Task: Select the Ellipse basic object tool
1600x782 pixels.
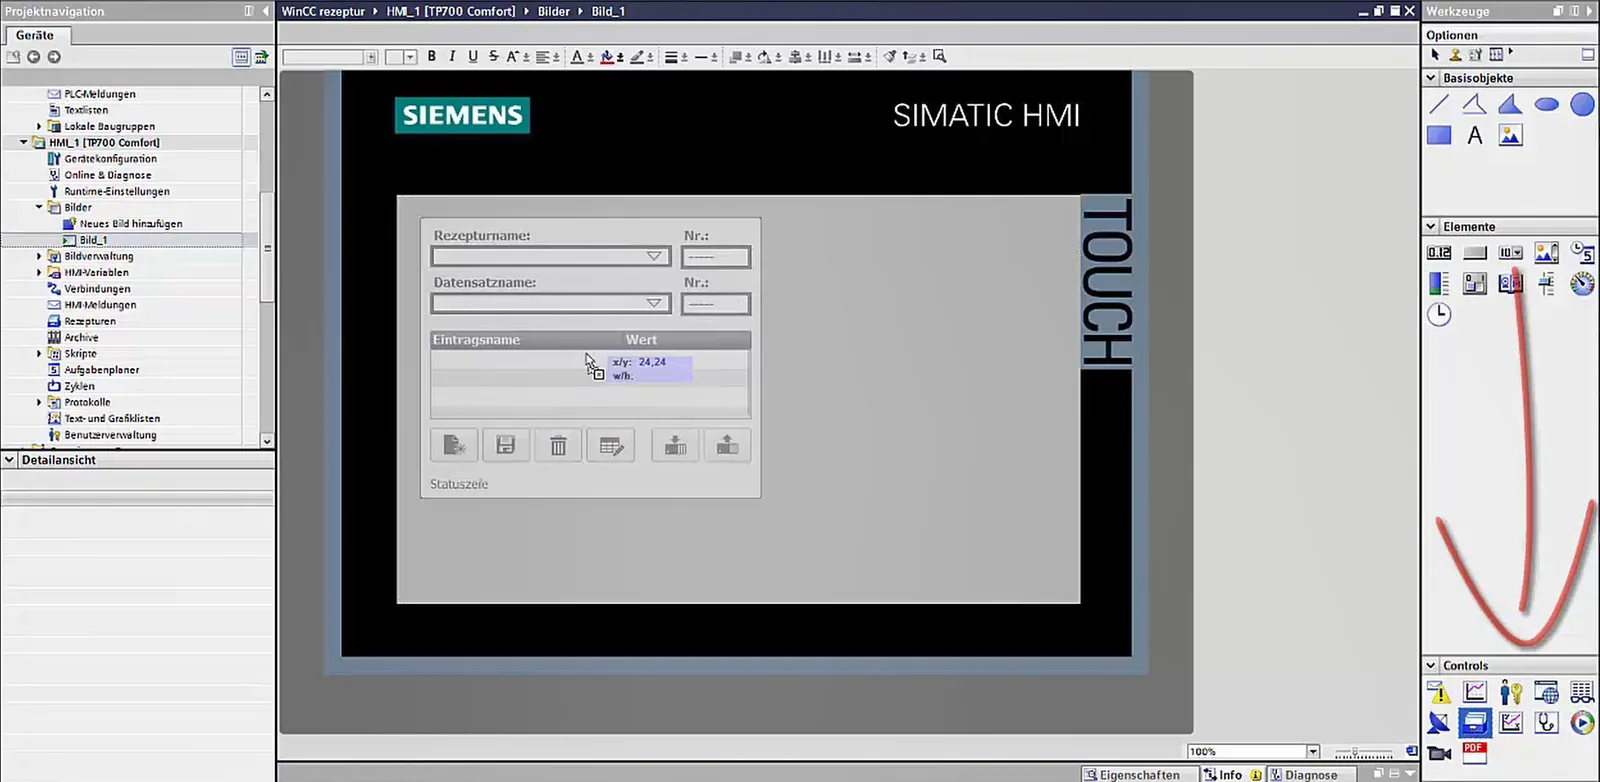Action: tap(1546, 104)
